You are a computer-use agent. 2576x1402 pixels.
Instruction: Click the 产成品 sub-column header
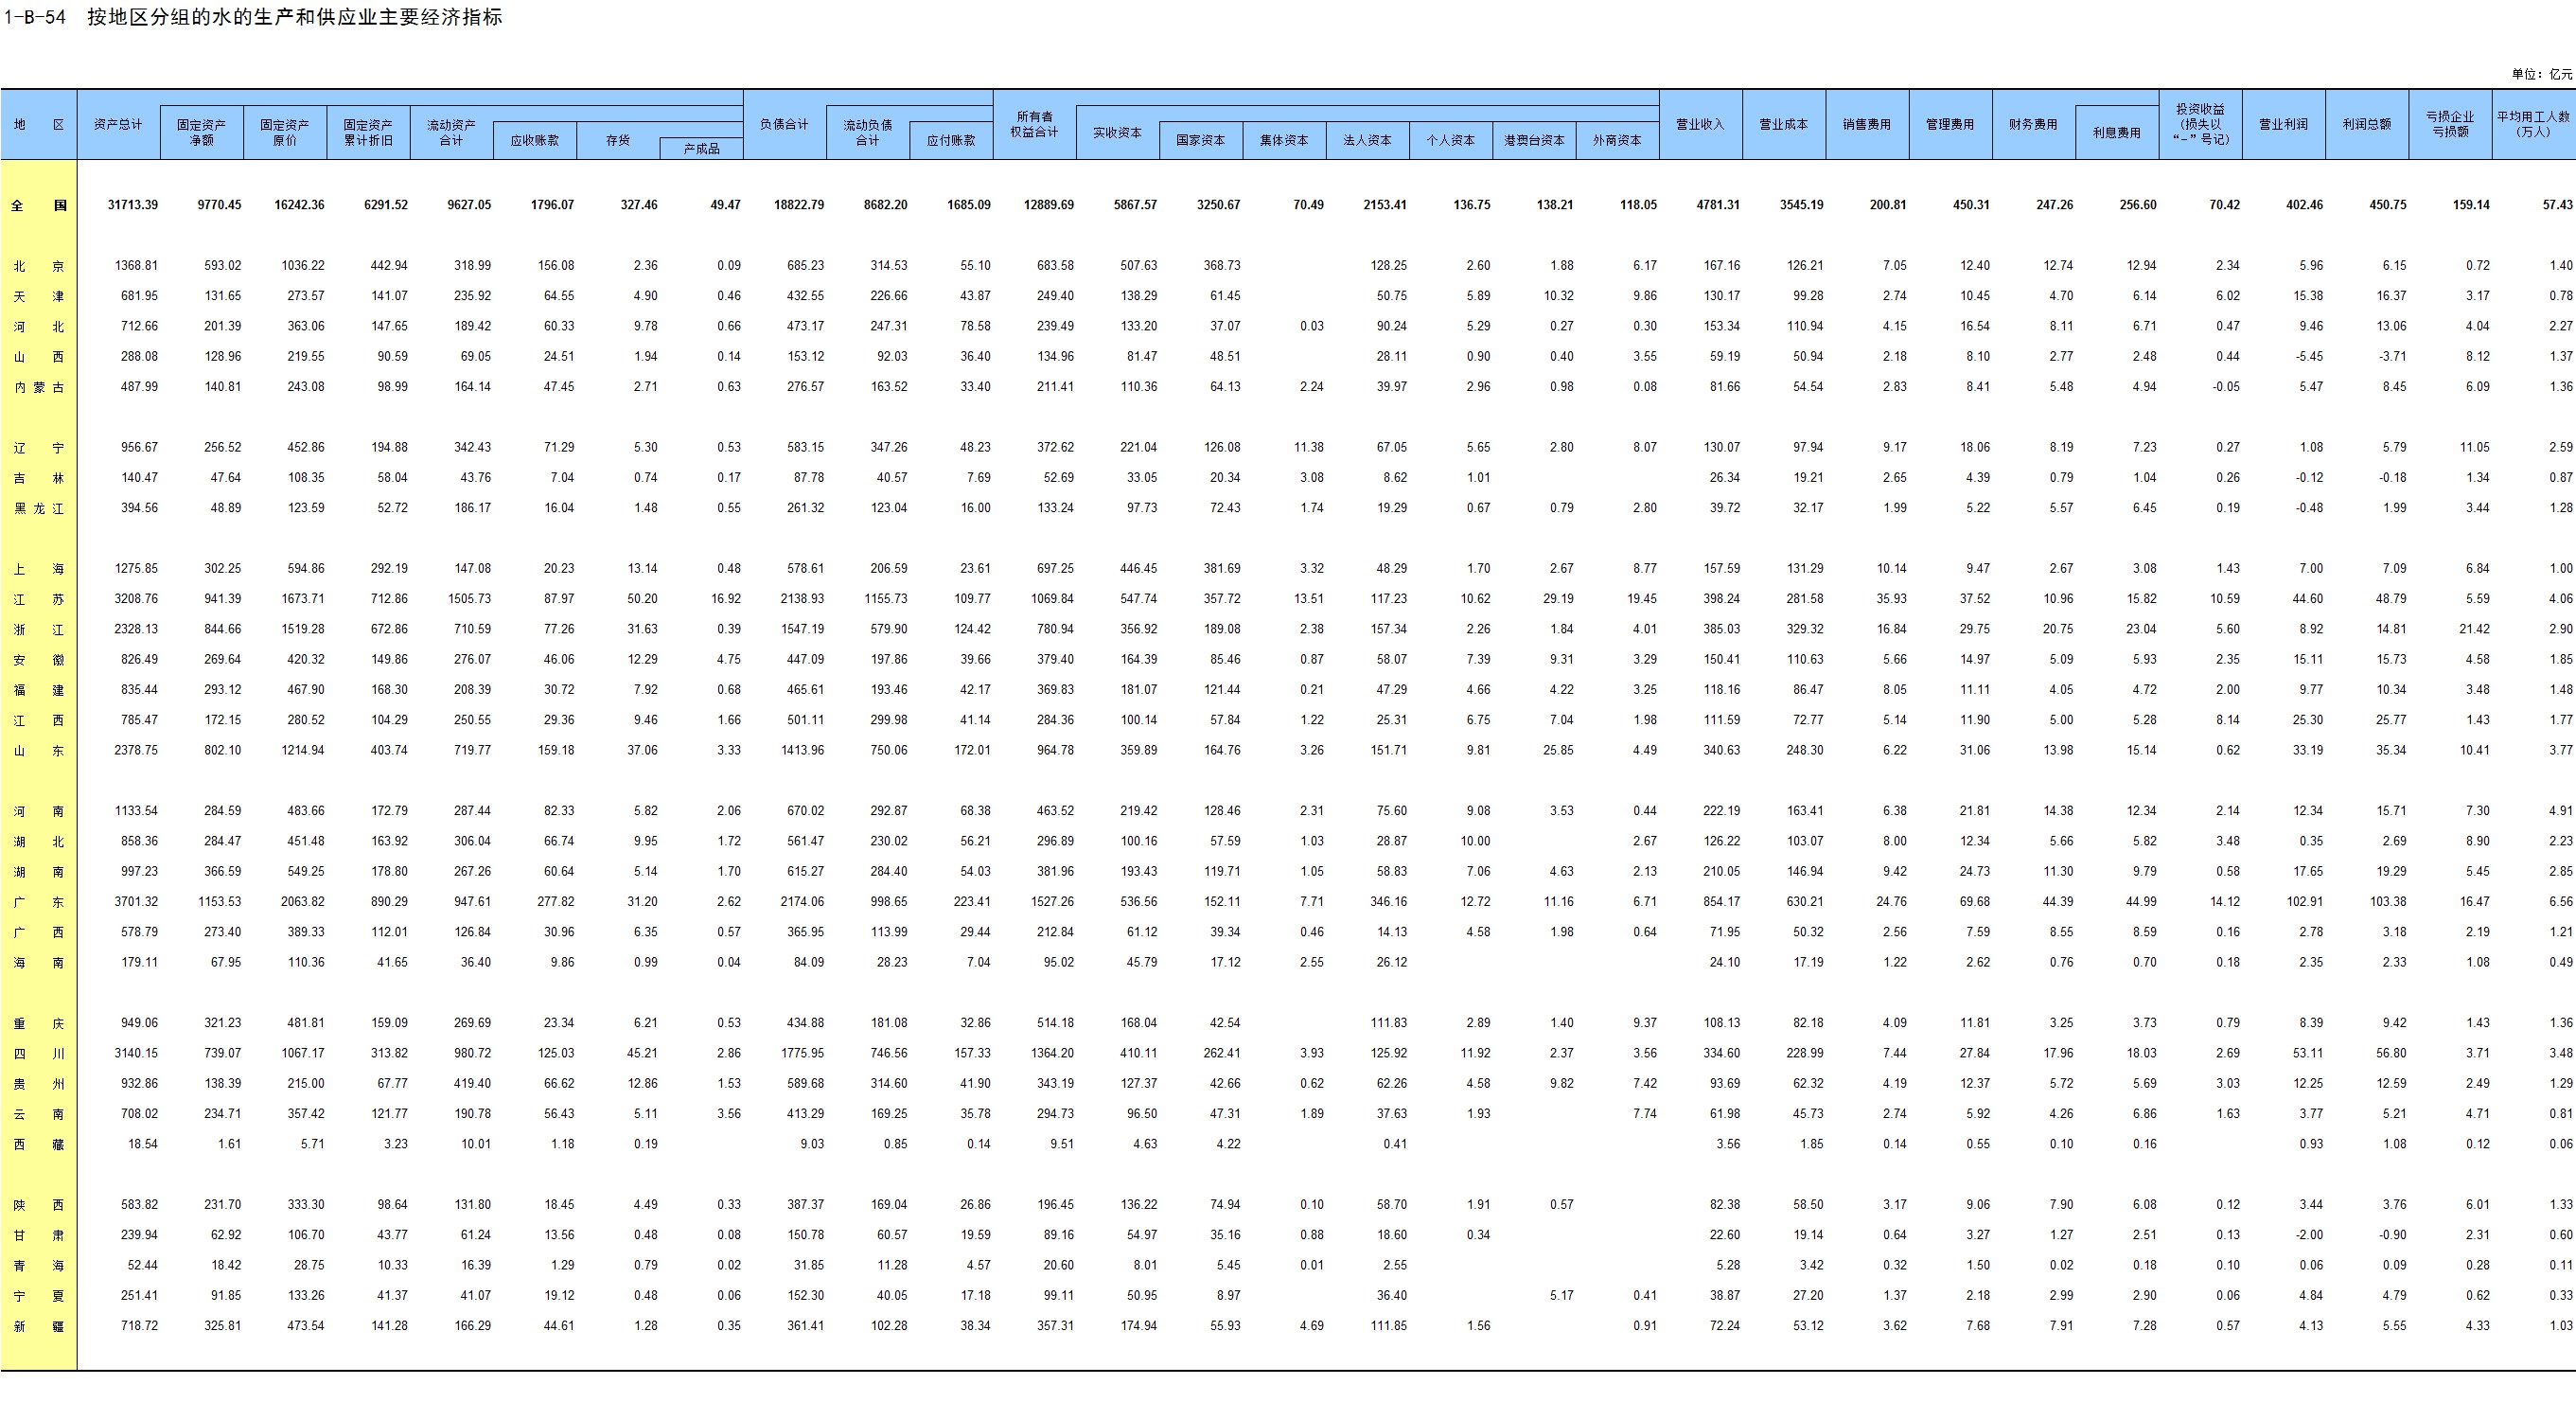pyautogui.click(x=701, y=149)
